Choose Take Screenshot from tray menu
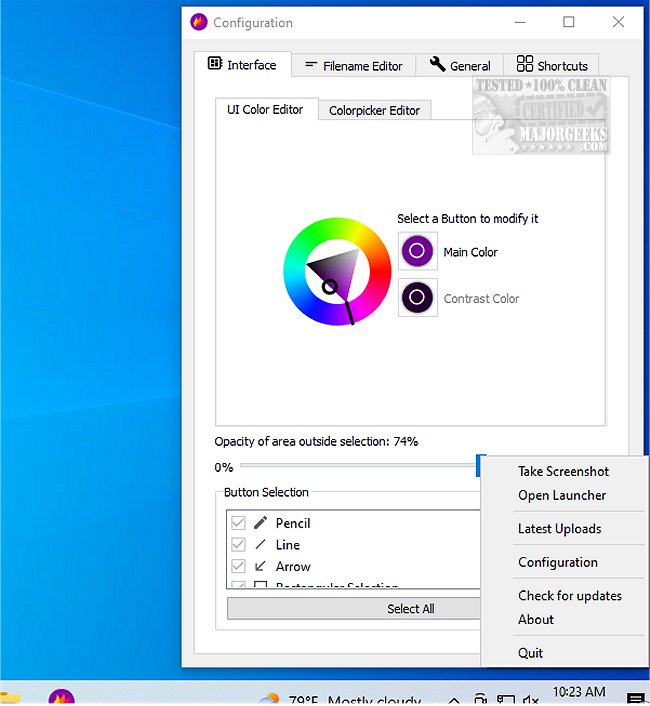Viewport: 650px width, 706px height. point(563,471)
